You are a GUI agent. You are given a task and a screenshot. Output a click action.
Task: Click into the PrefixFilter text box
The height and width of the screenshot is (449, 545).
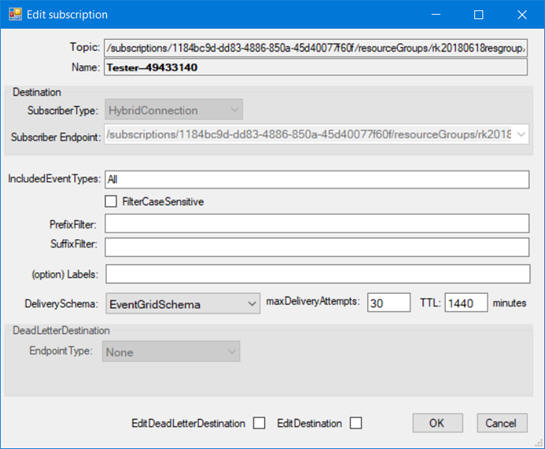click(x=317, y=223)
